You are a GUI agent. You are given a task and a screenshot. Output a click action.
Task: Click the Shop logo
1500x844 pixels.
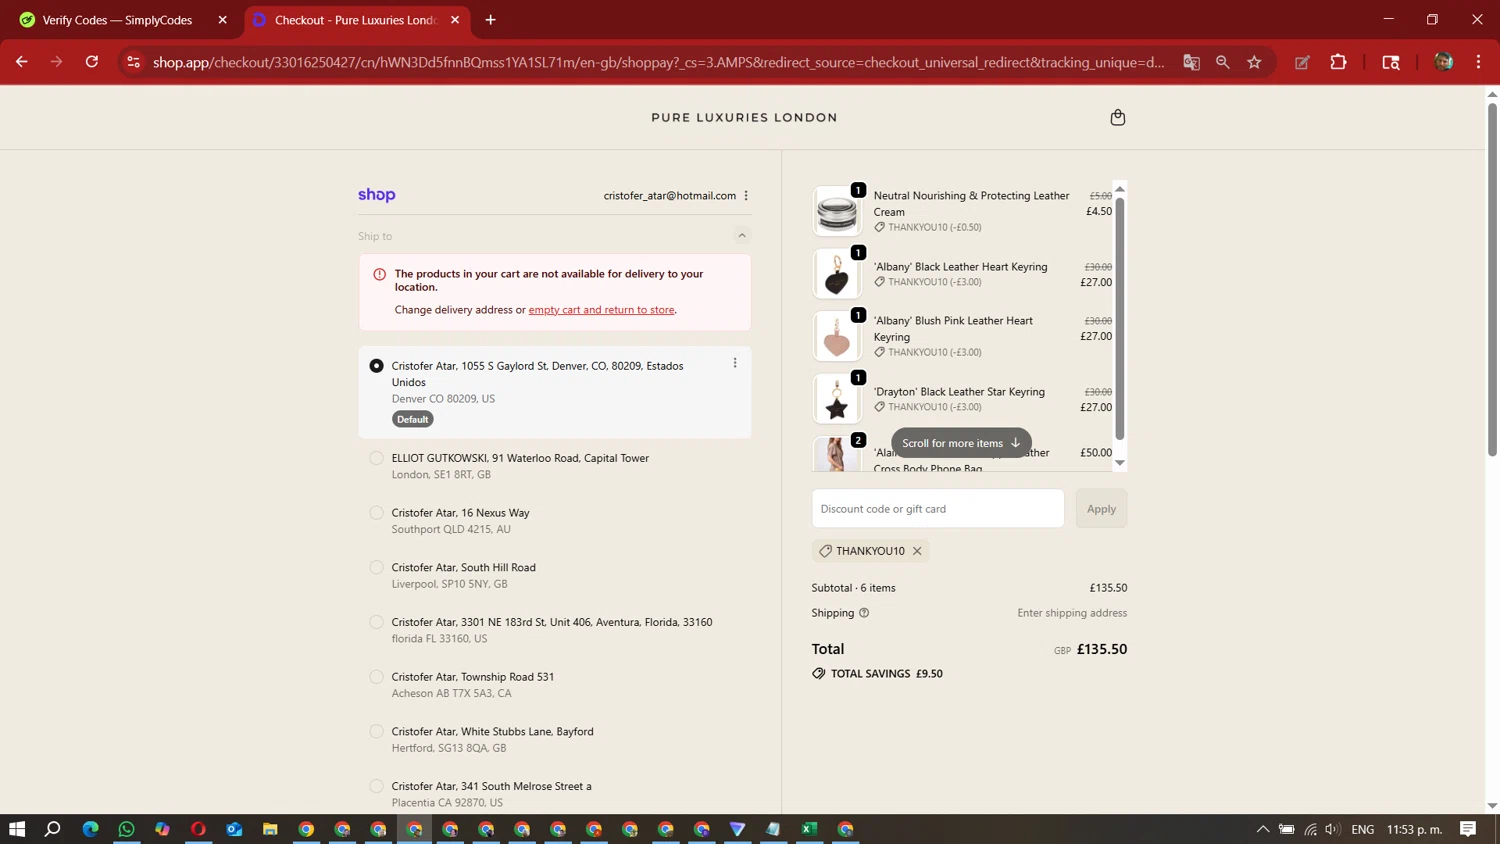tap(377, 195)
